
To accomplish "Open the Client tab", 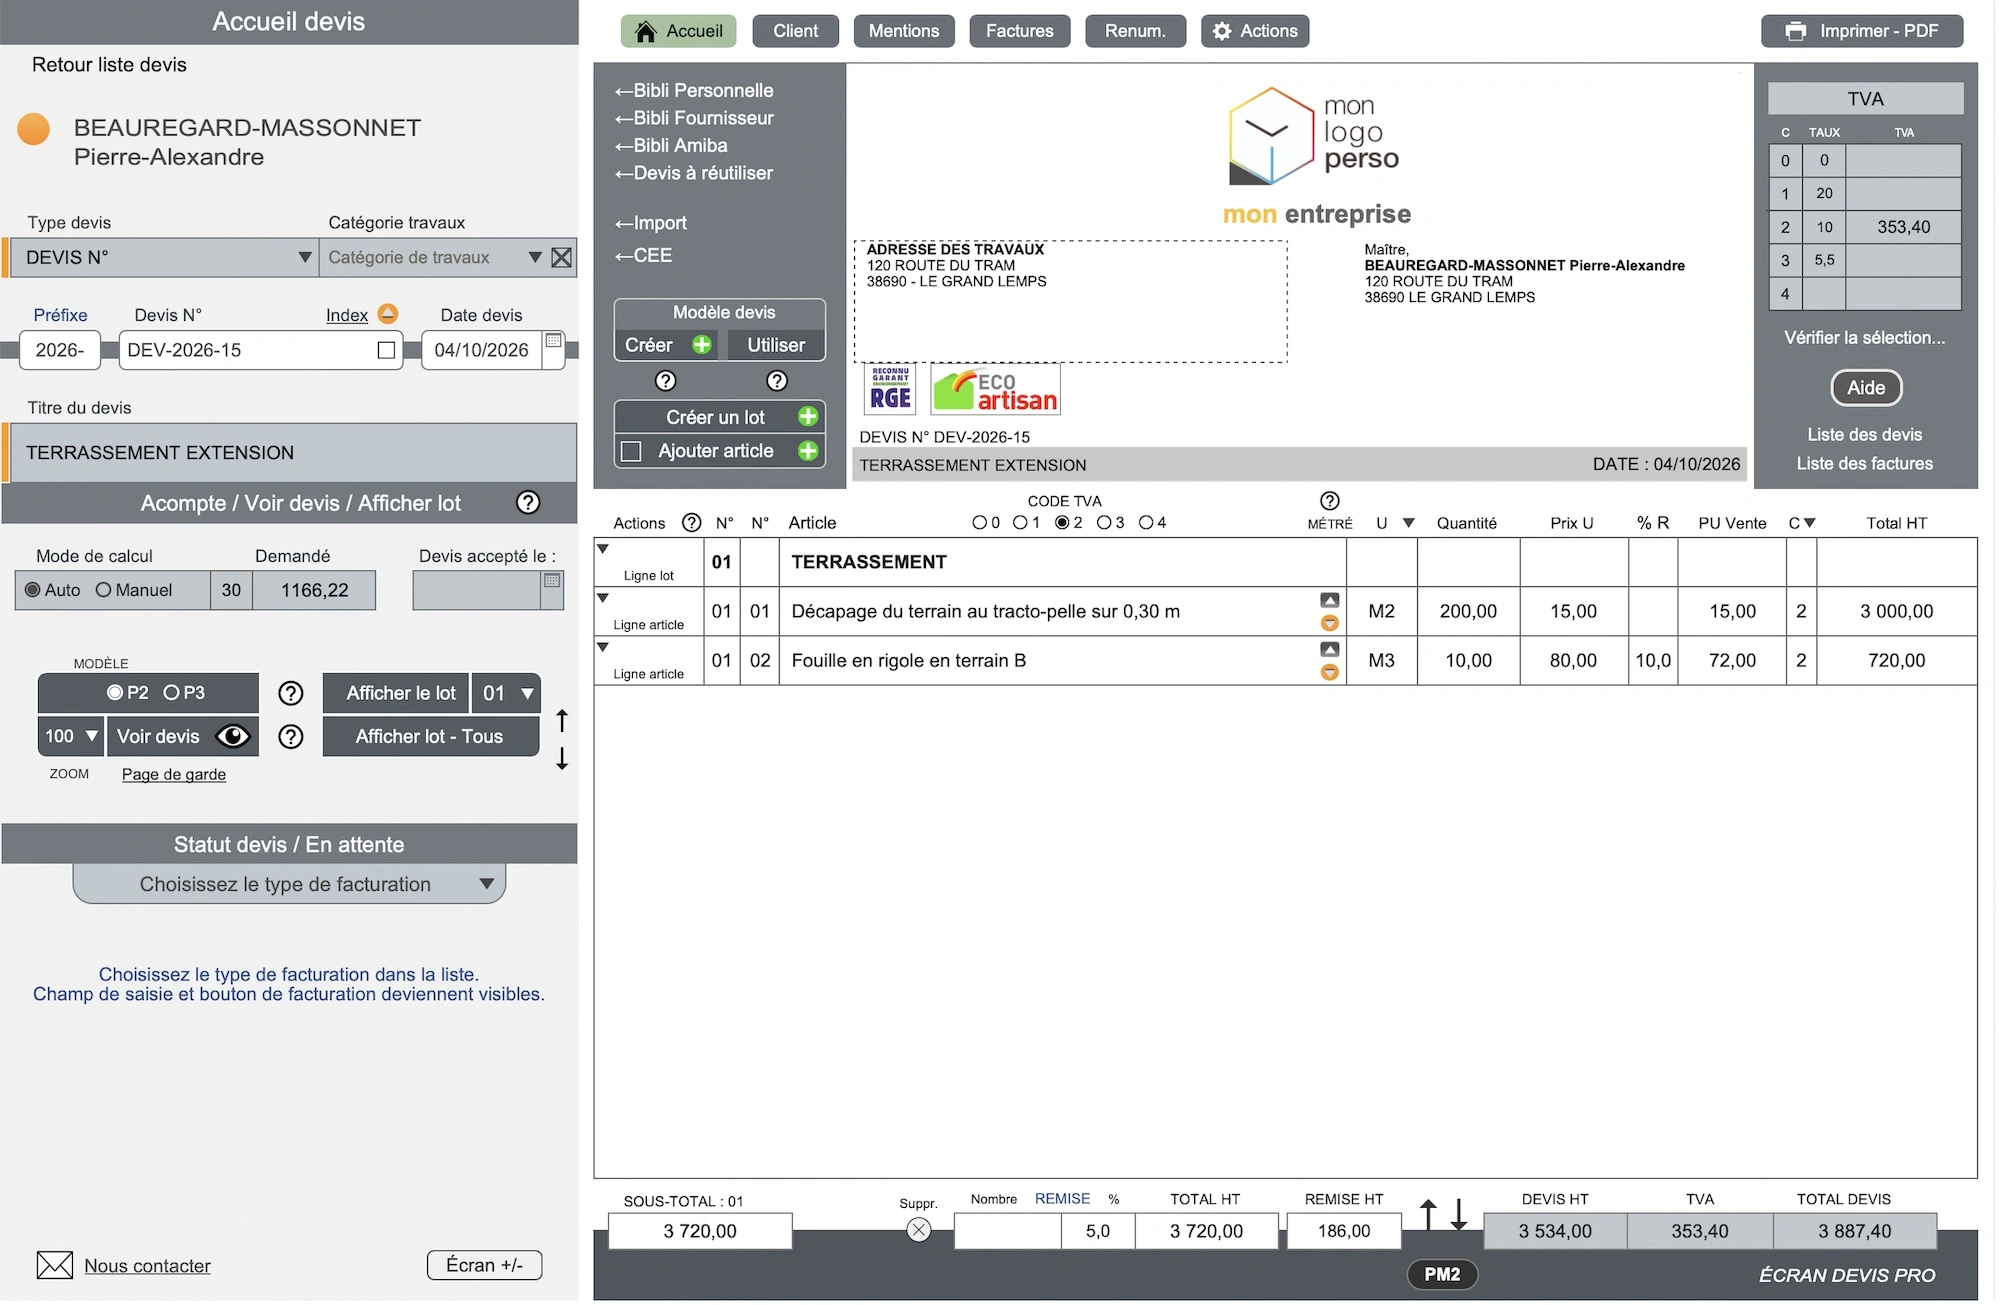I will point(796,31).
